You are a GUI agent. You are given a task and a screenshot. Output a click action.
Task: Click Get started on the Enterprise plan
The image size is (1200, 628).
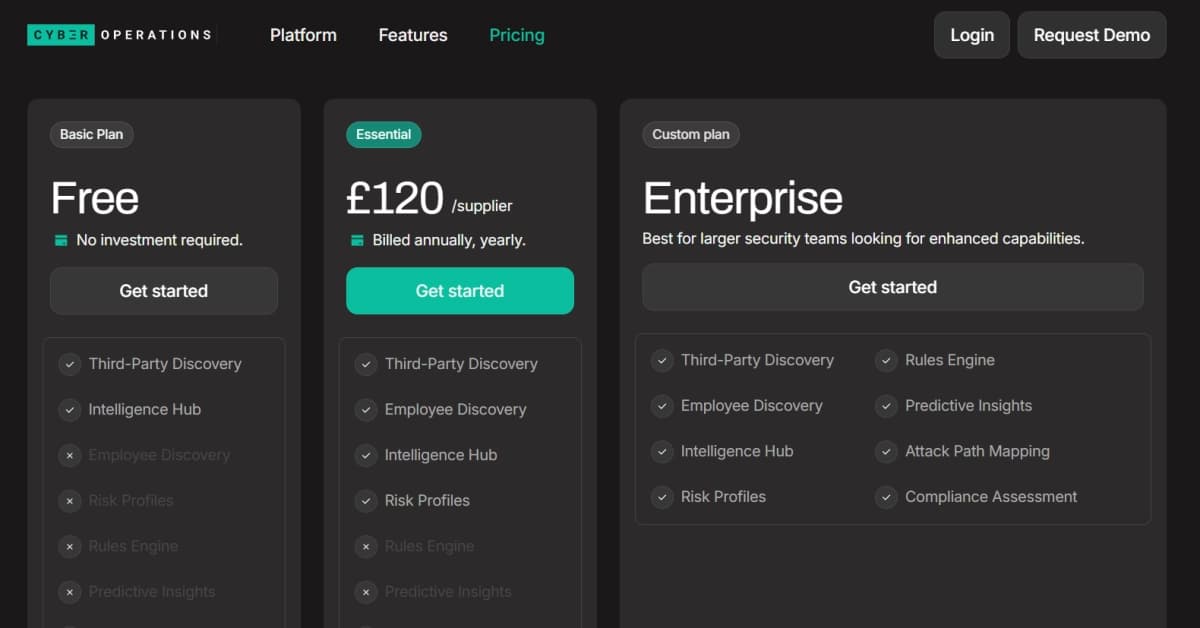click(x=892, y=287)
